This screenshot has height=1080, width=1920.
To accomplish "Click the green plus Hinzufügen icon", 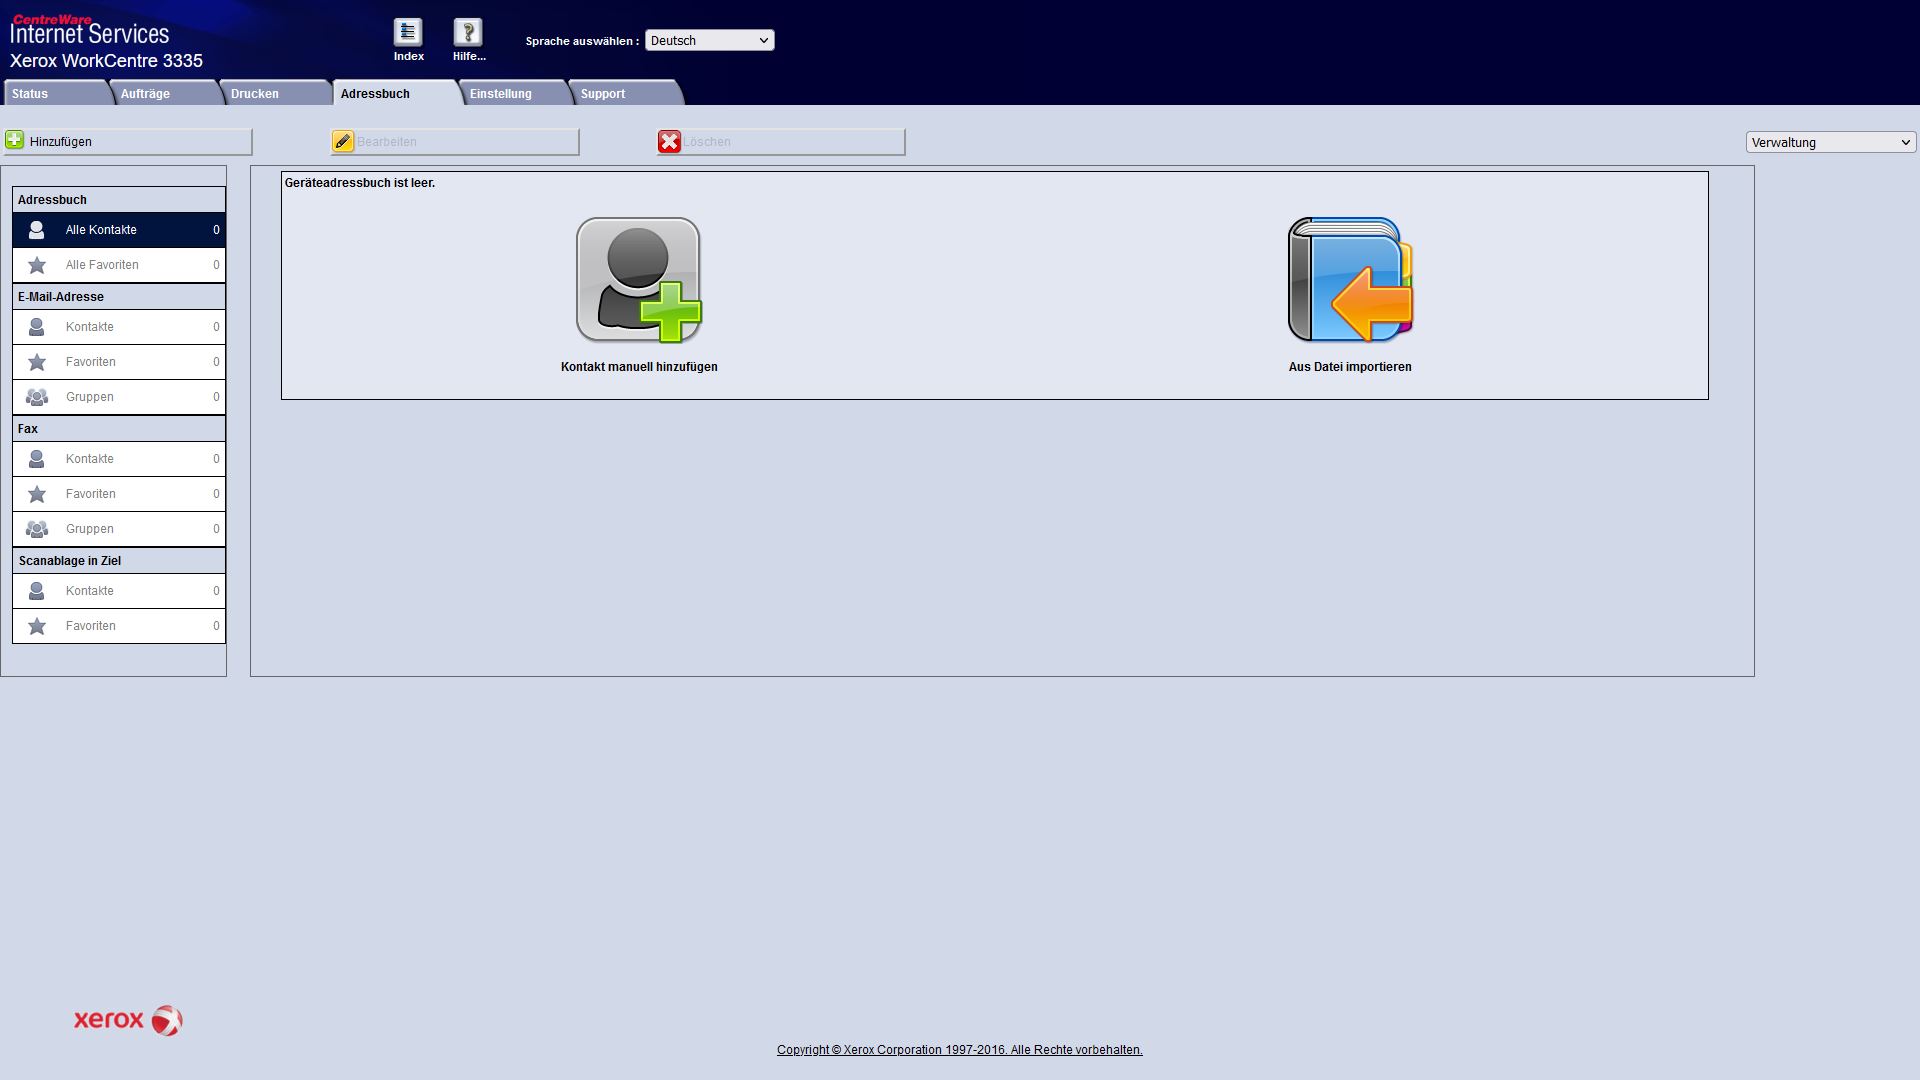I will click(x=15, y=141).
